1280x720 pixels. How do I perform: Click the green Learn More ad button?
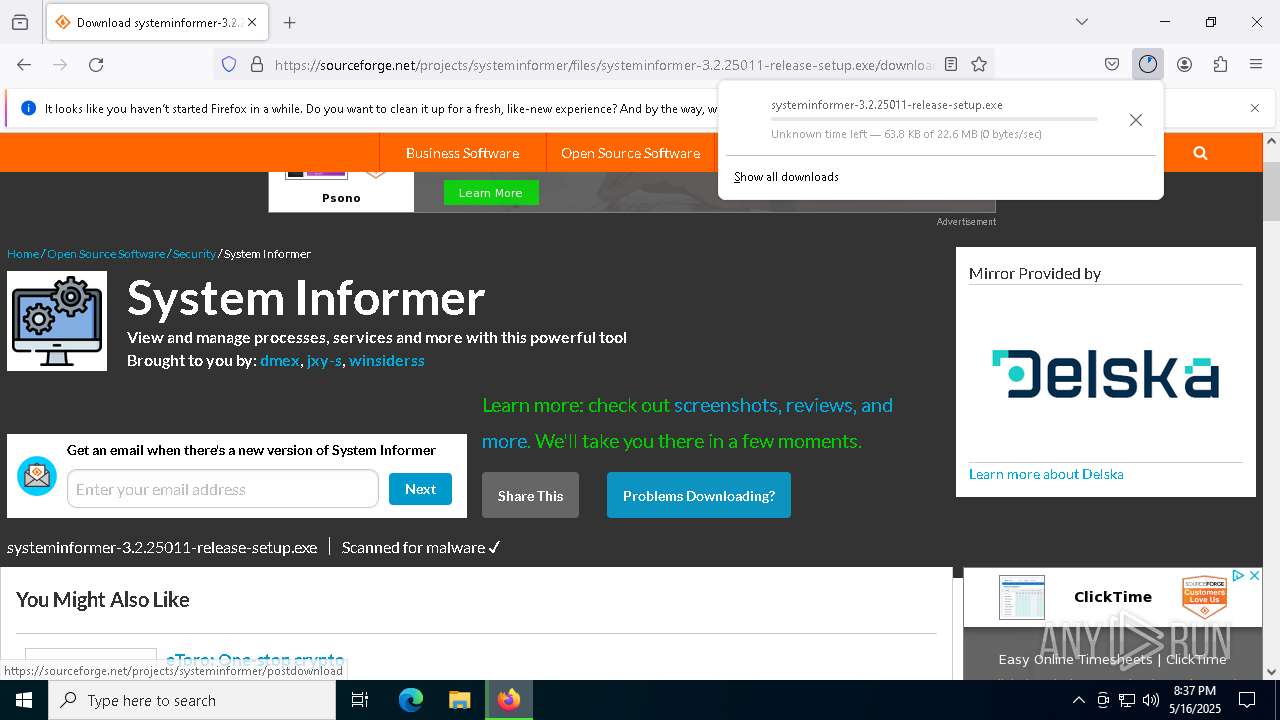pyautogui.click(x=490, y=193)
